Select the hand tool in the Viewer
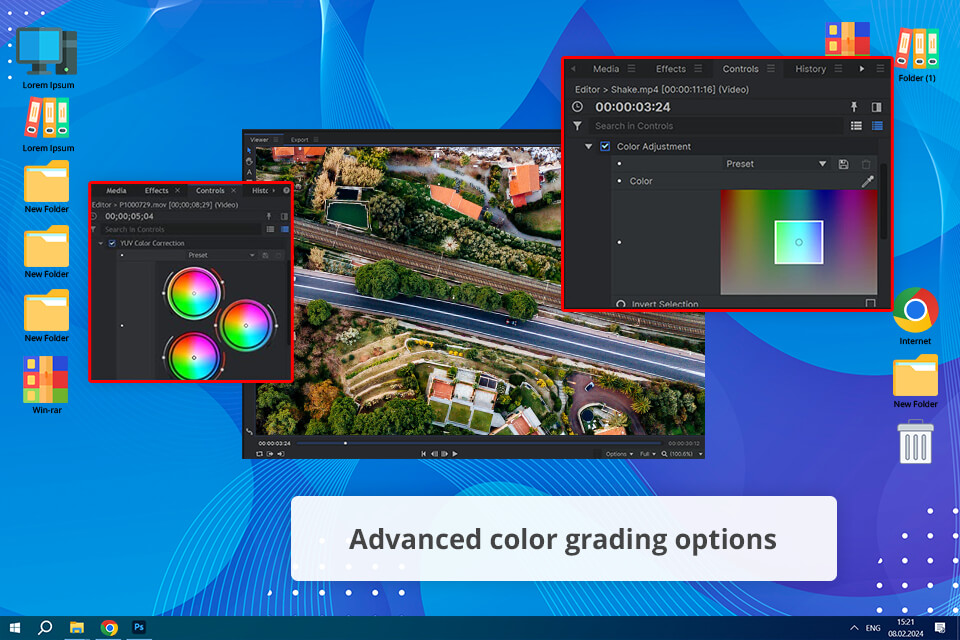960x640 pixels. pos(249,162)
